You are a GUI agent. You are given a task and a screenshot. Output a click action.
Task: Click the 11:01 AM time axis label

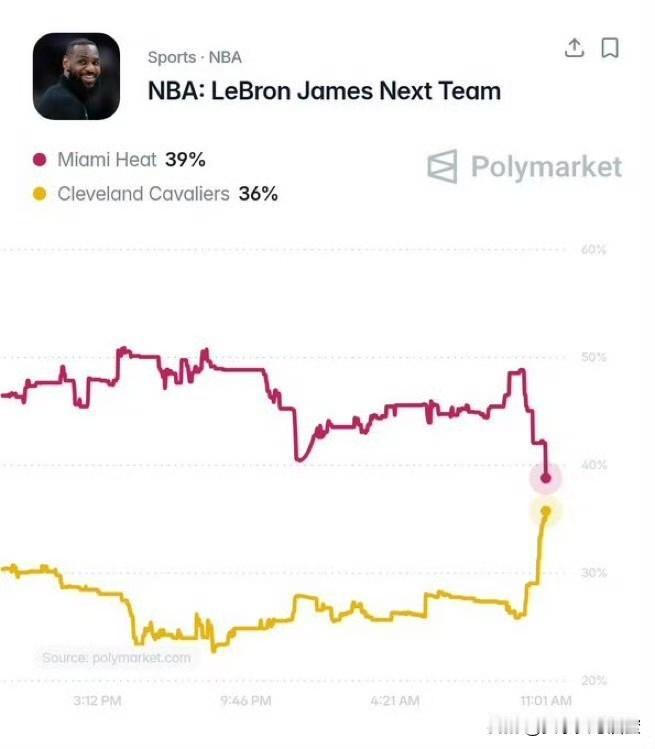[x=546, y=701]
